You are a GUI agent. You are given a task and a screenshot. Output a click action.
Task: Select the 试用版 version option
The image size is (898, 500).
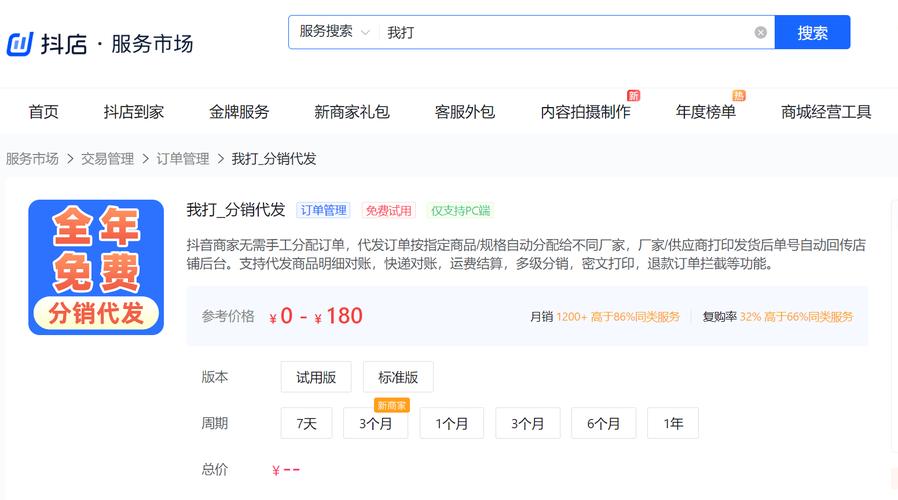316,377
